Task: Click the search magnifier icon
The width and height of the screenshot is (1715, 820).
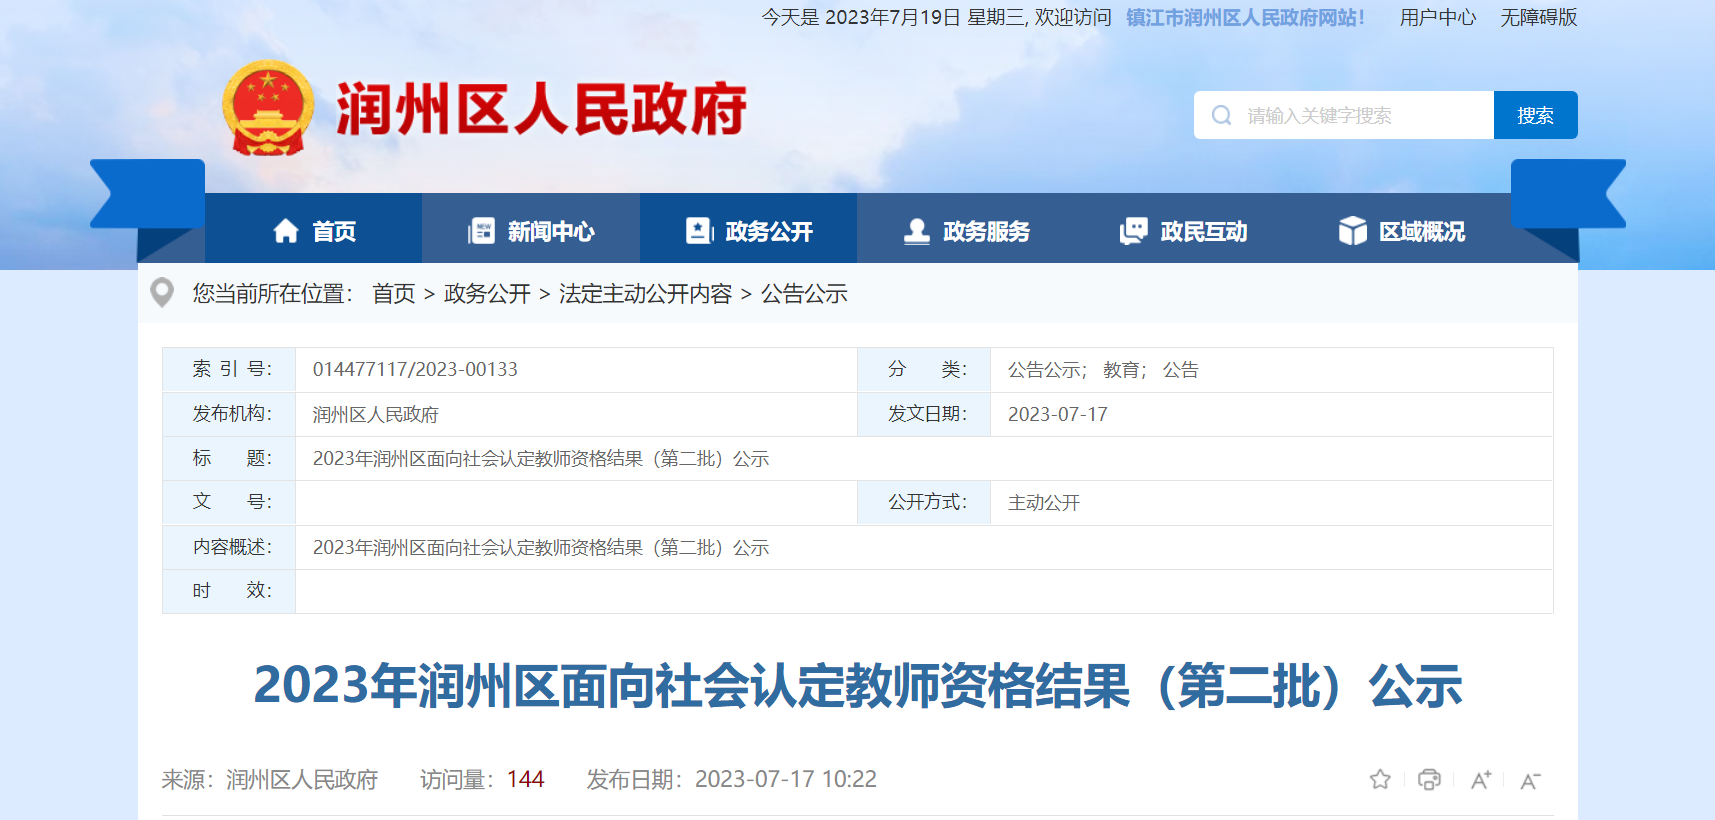Action: pos(1221,115)
